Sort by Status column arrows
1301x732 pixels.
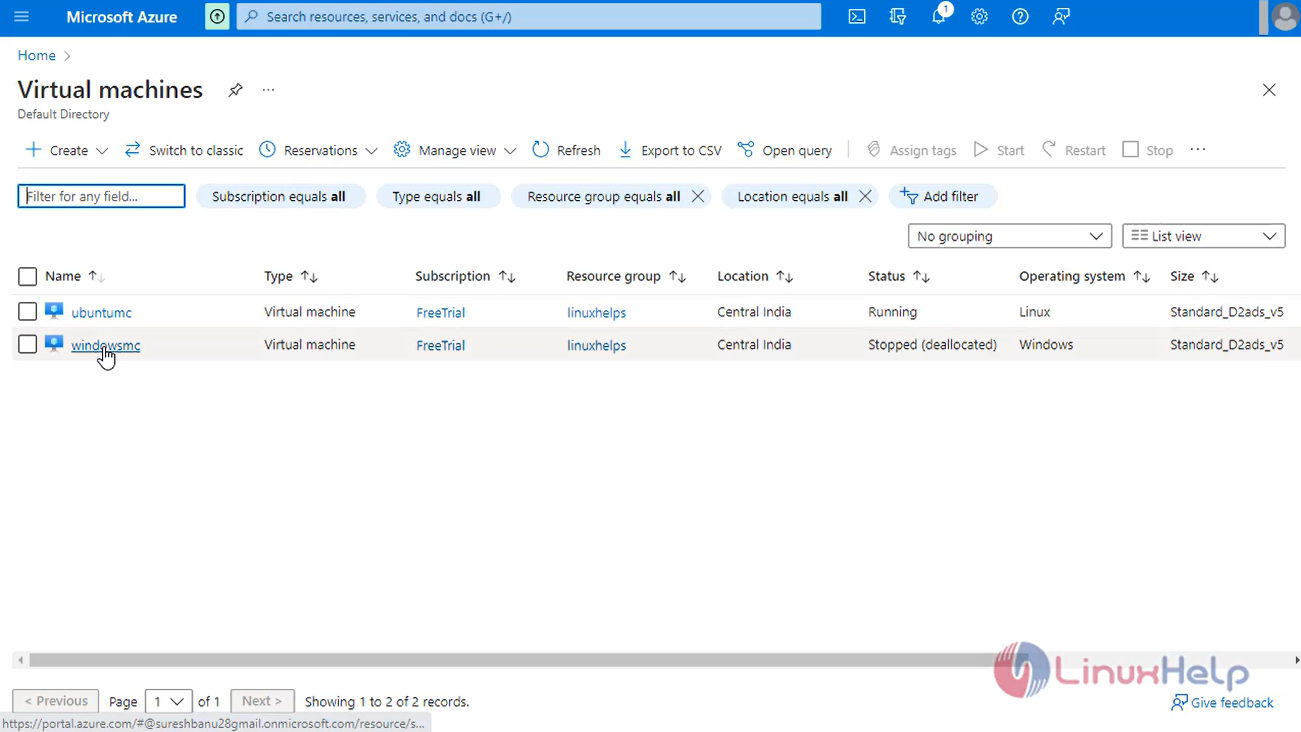coord(922,277)
